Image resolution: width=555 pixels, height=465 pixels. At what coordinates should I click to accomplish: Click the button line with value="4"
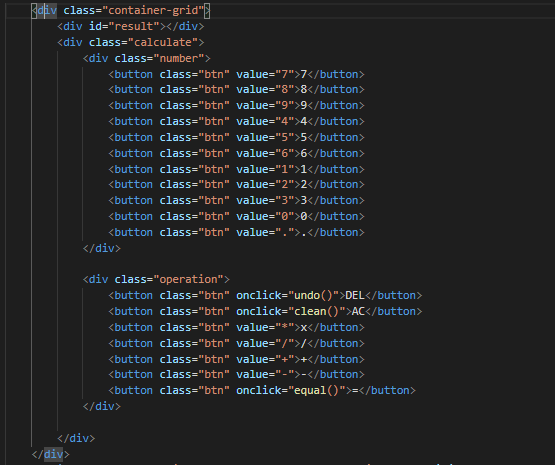pyautogui.click(x=236, y=121)
